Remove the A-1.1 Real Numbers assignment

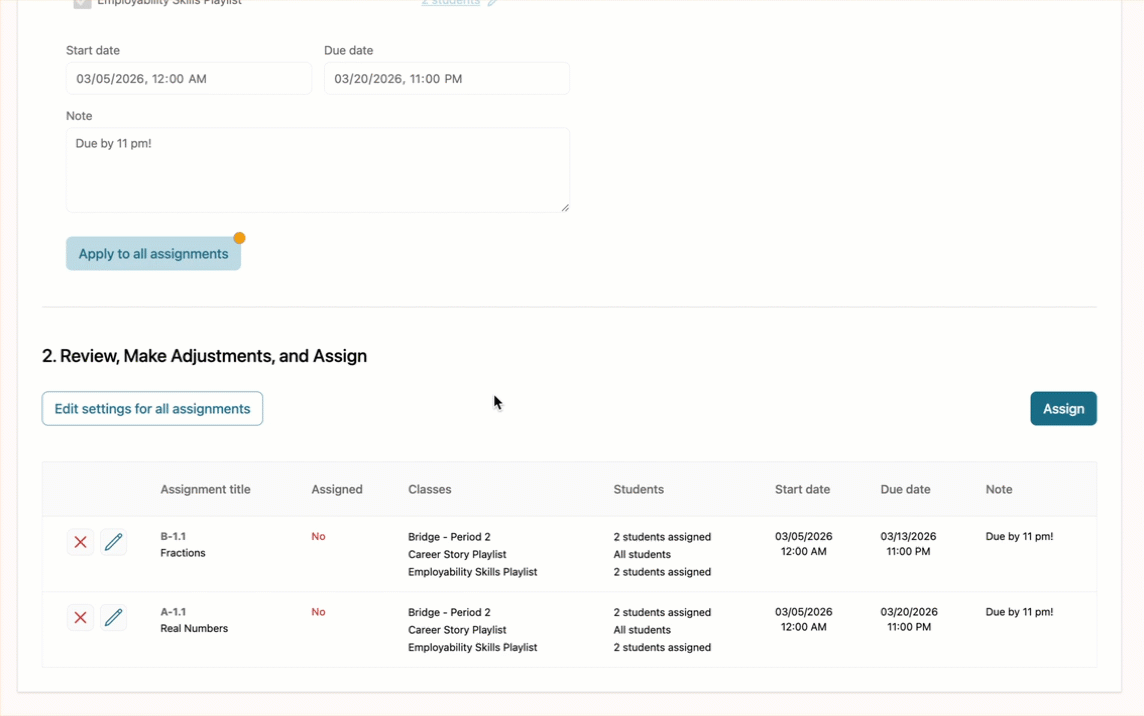(x=79, y=617)
